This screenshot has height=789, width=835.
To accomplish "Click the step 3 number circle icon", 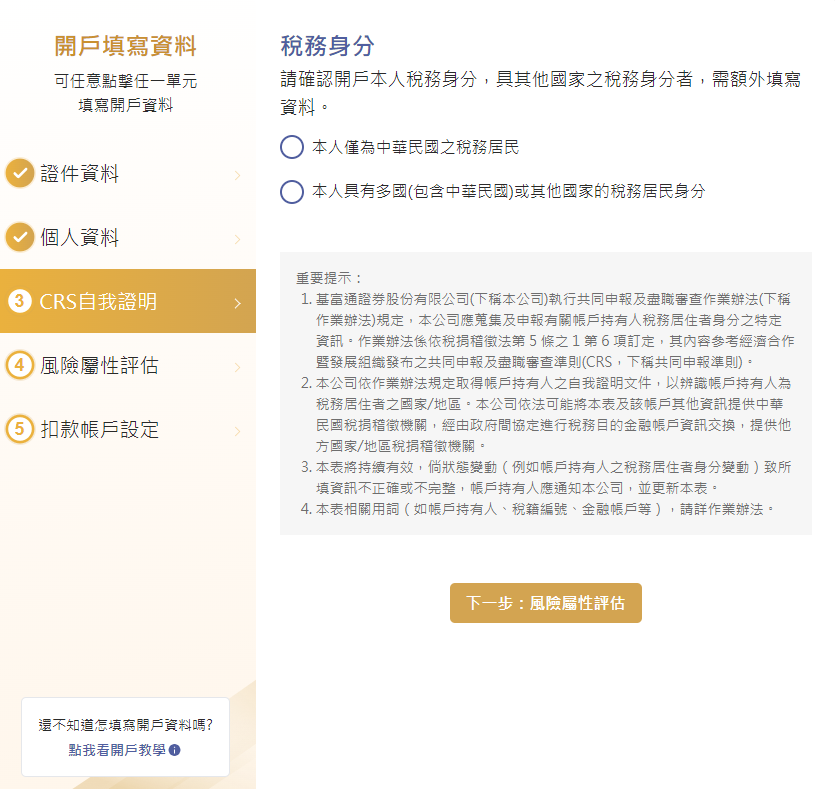I will (x=20, y=301).
